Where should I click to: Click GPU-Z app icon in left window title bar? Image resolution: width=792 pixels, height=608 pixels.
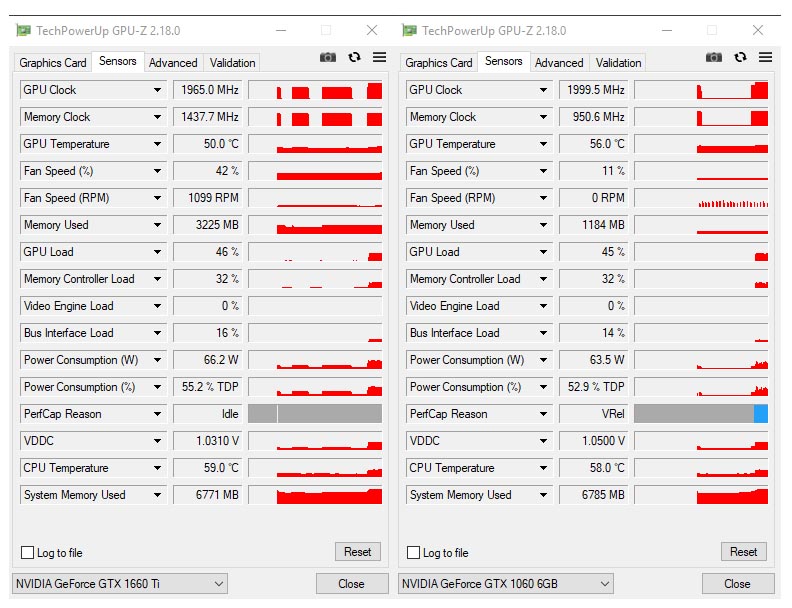pyautogui.click(x=23, y=30)
